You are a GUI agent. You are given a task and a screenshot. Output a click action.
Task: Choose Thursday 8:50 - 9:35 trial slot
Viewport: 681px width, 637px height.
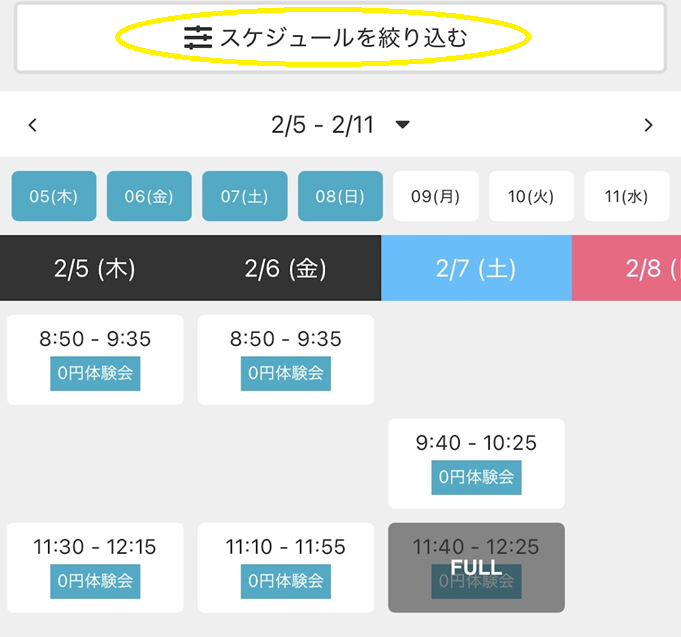[95, 360]
